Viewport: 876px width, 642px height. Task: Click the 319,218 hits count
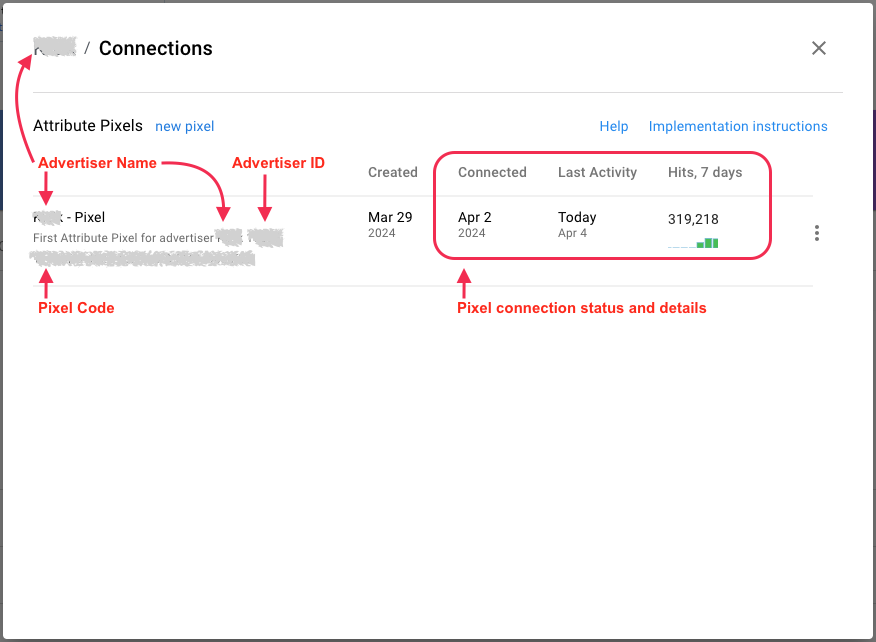pos(693,219)
